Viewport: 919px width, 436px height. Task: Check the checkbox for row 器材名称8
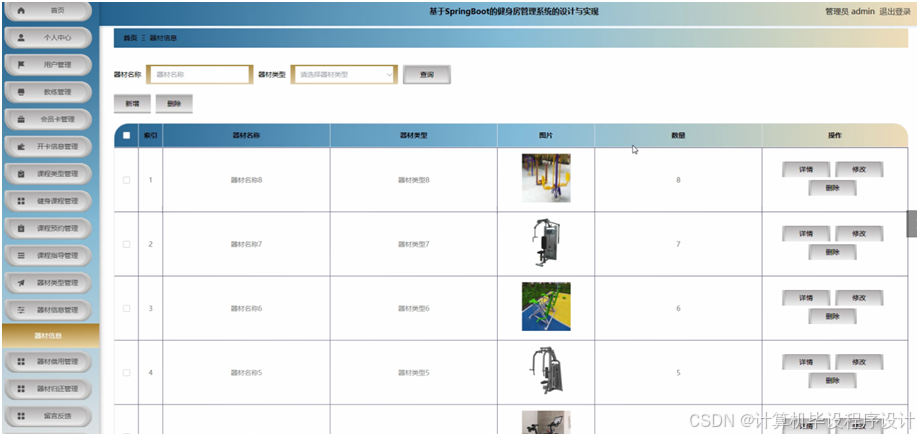tap(127, 180)
